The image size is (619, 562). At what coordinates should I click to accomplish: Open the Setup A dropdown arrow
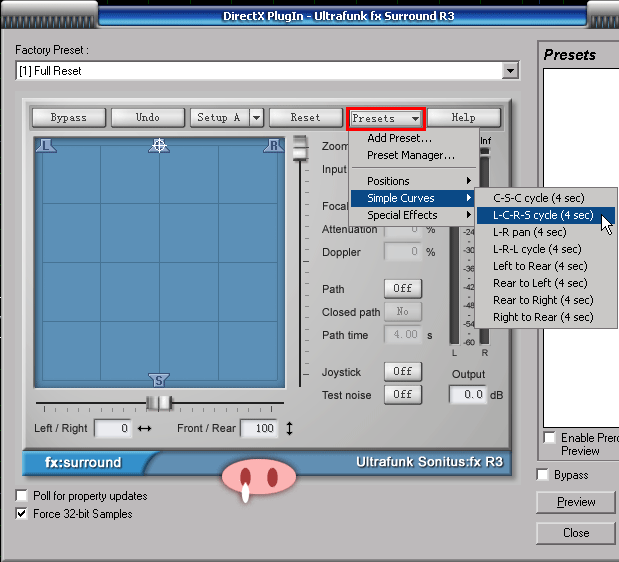coord(257,118)
